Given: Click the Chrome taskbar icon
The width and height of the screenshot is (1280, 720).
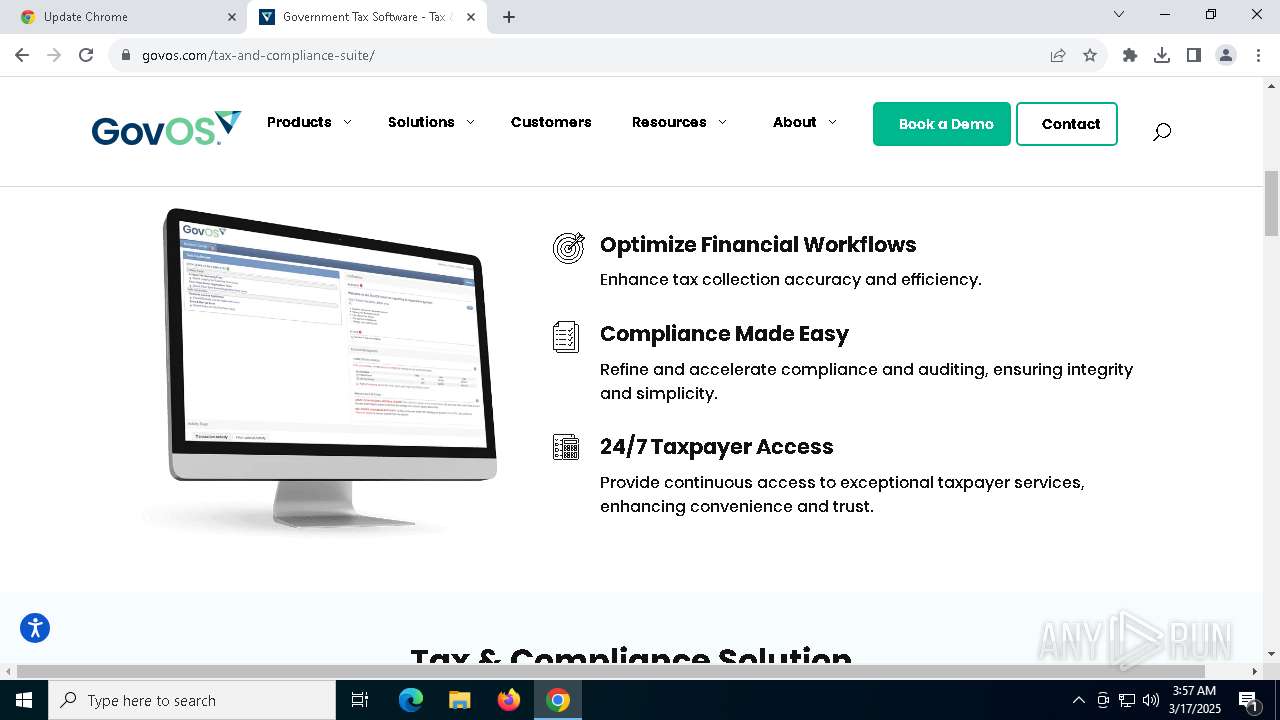Looking at the screenshot, I should (x=558, y=700).
